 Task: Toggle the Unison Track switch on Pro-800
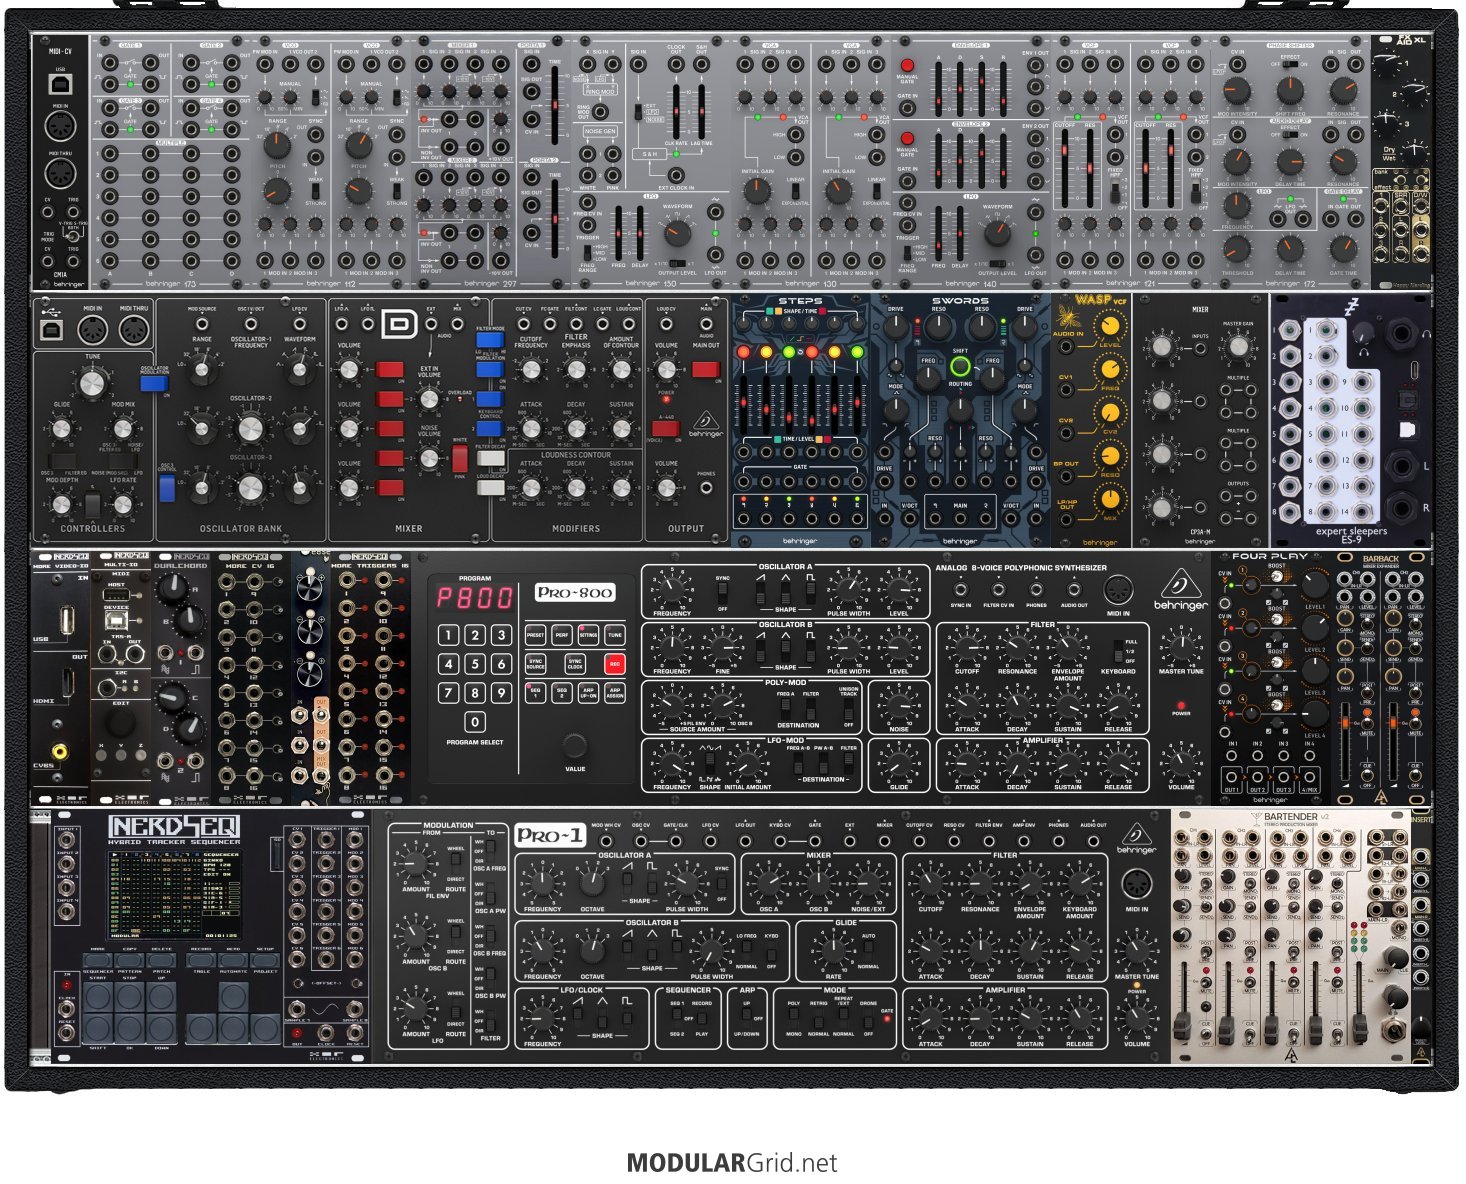(848, 707)
